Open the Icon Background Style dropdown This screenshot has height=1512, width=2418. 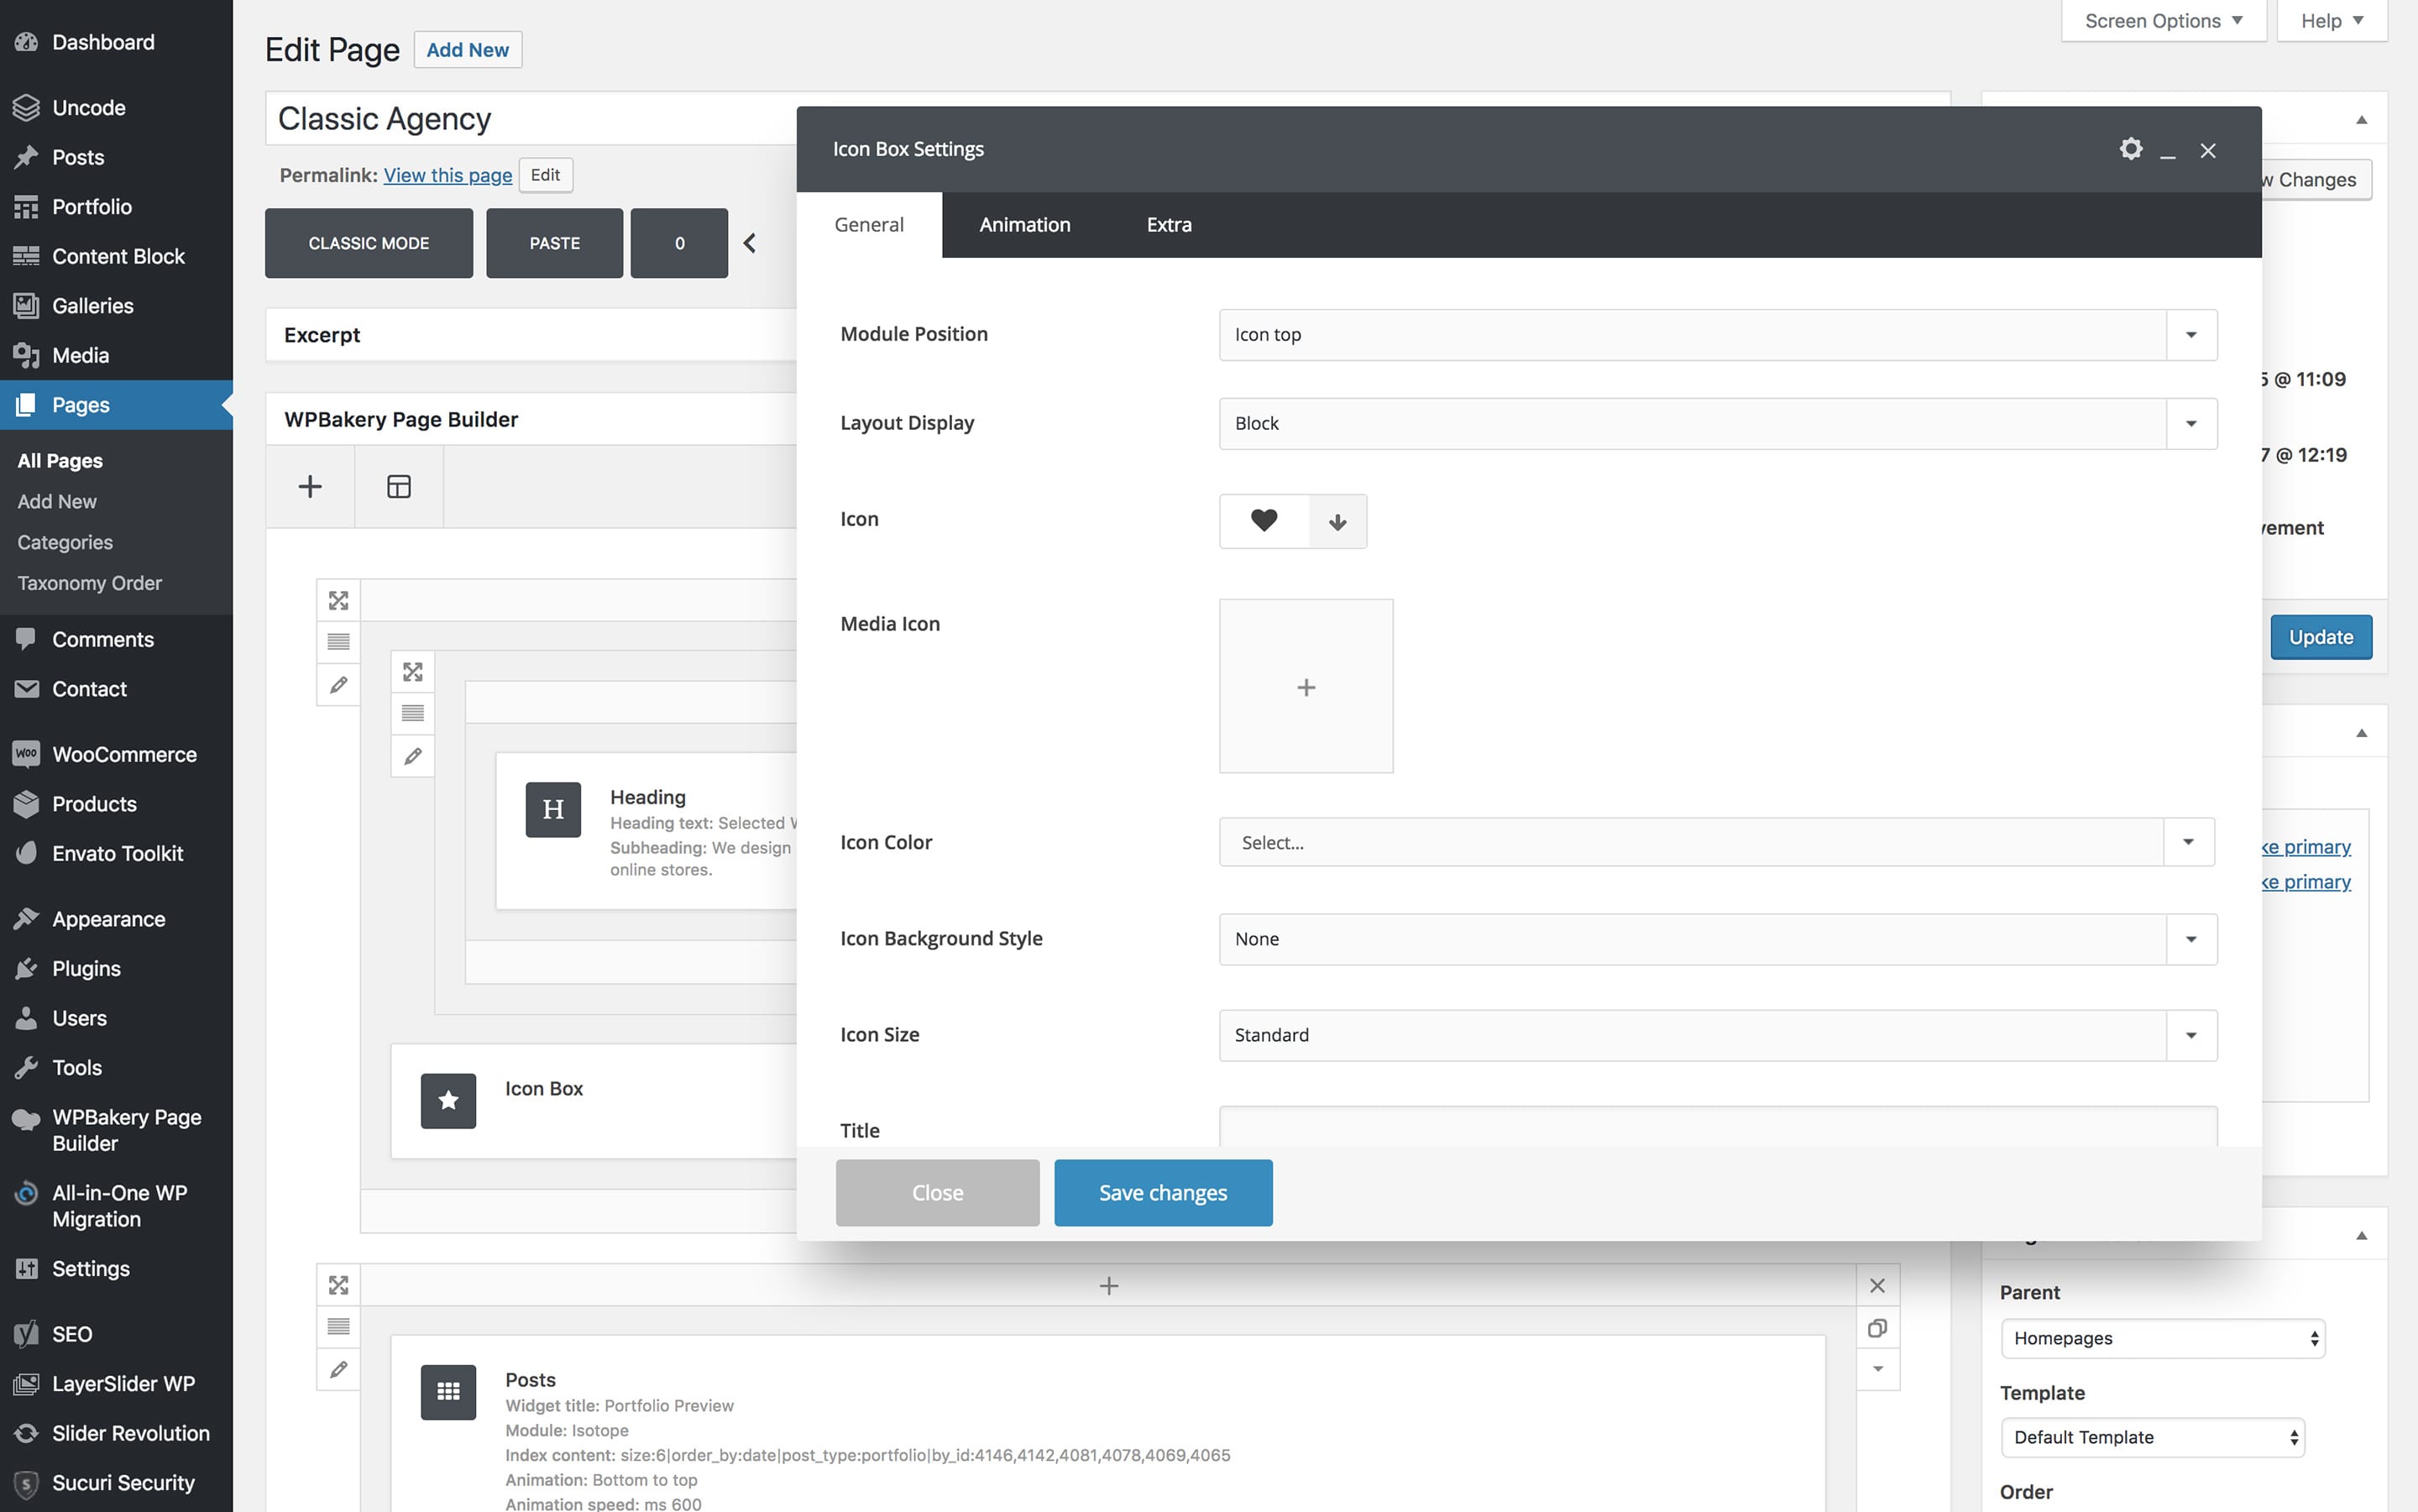tap(1717, 939)
